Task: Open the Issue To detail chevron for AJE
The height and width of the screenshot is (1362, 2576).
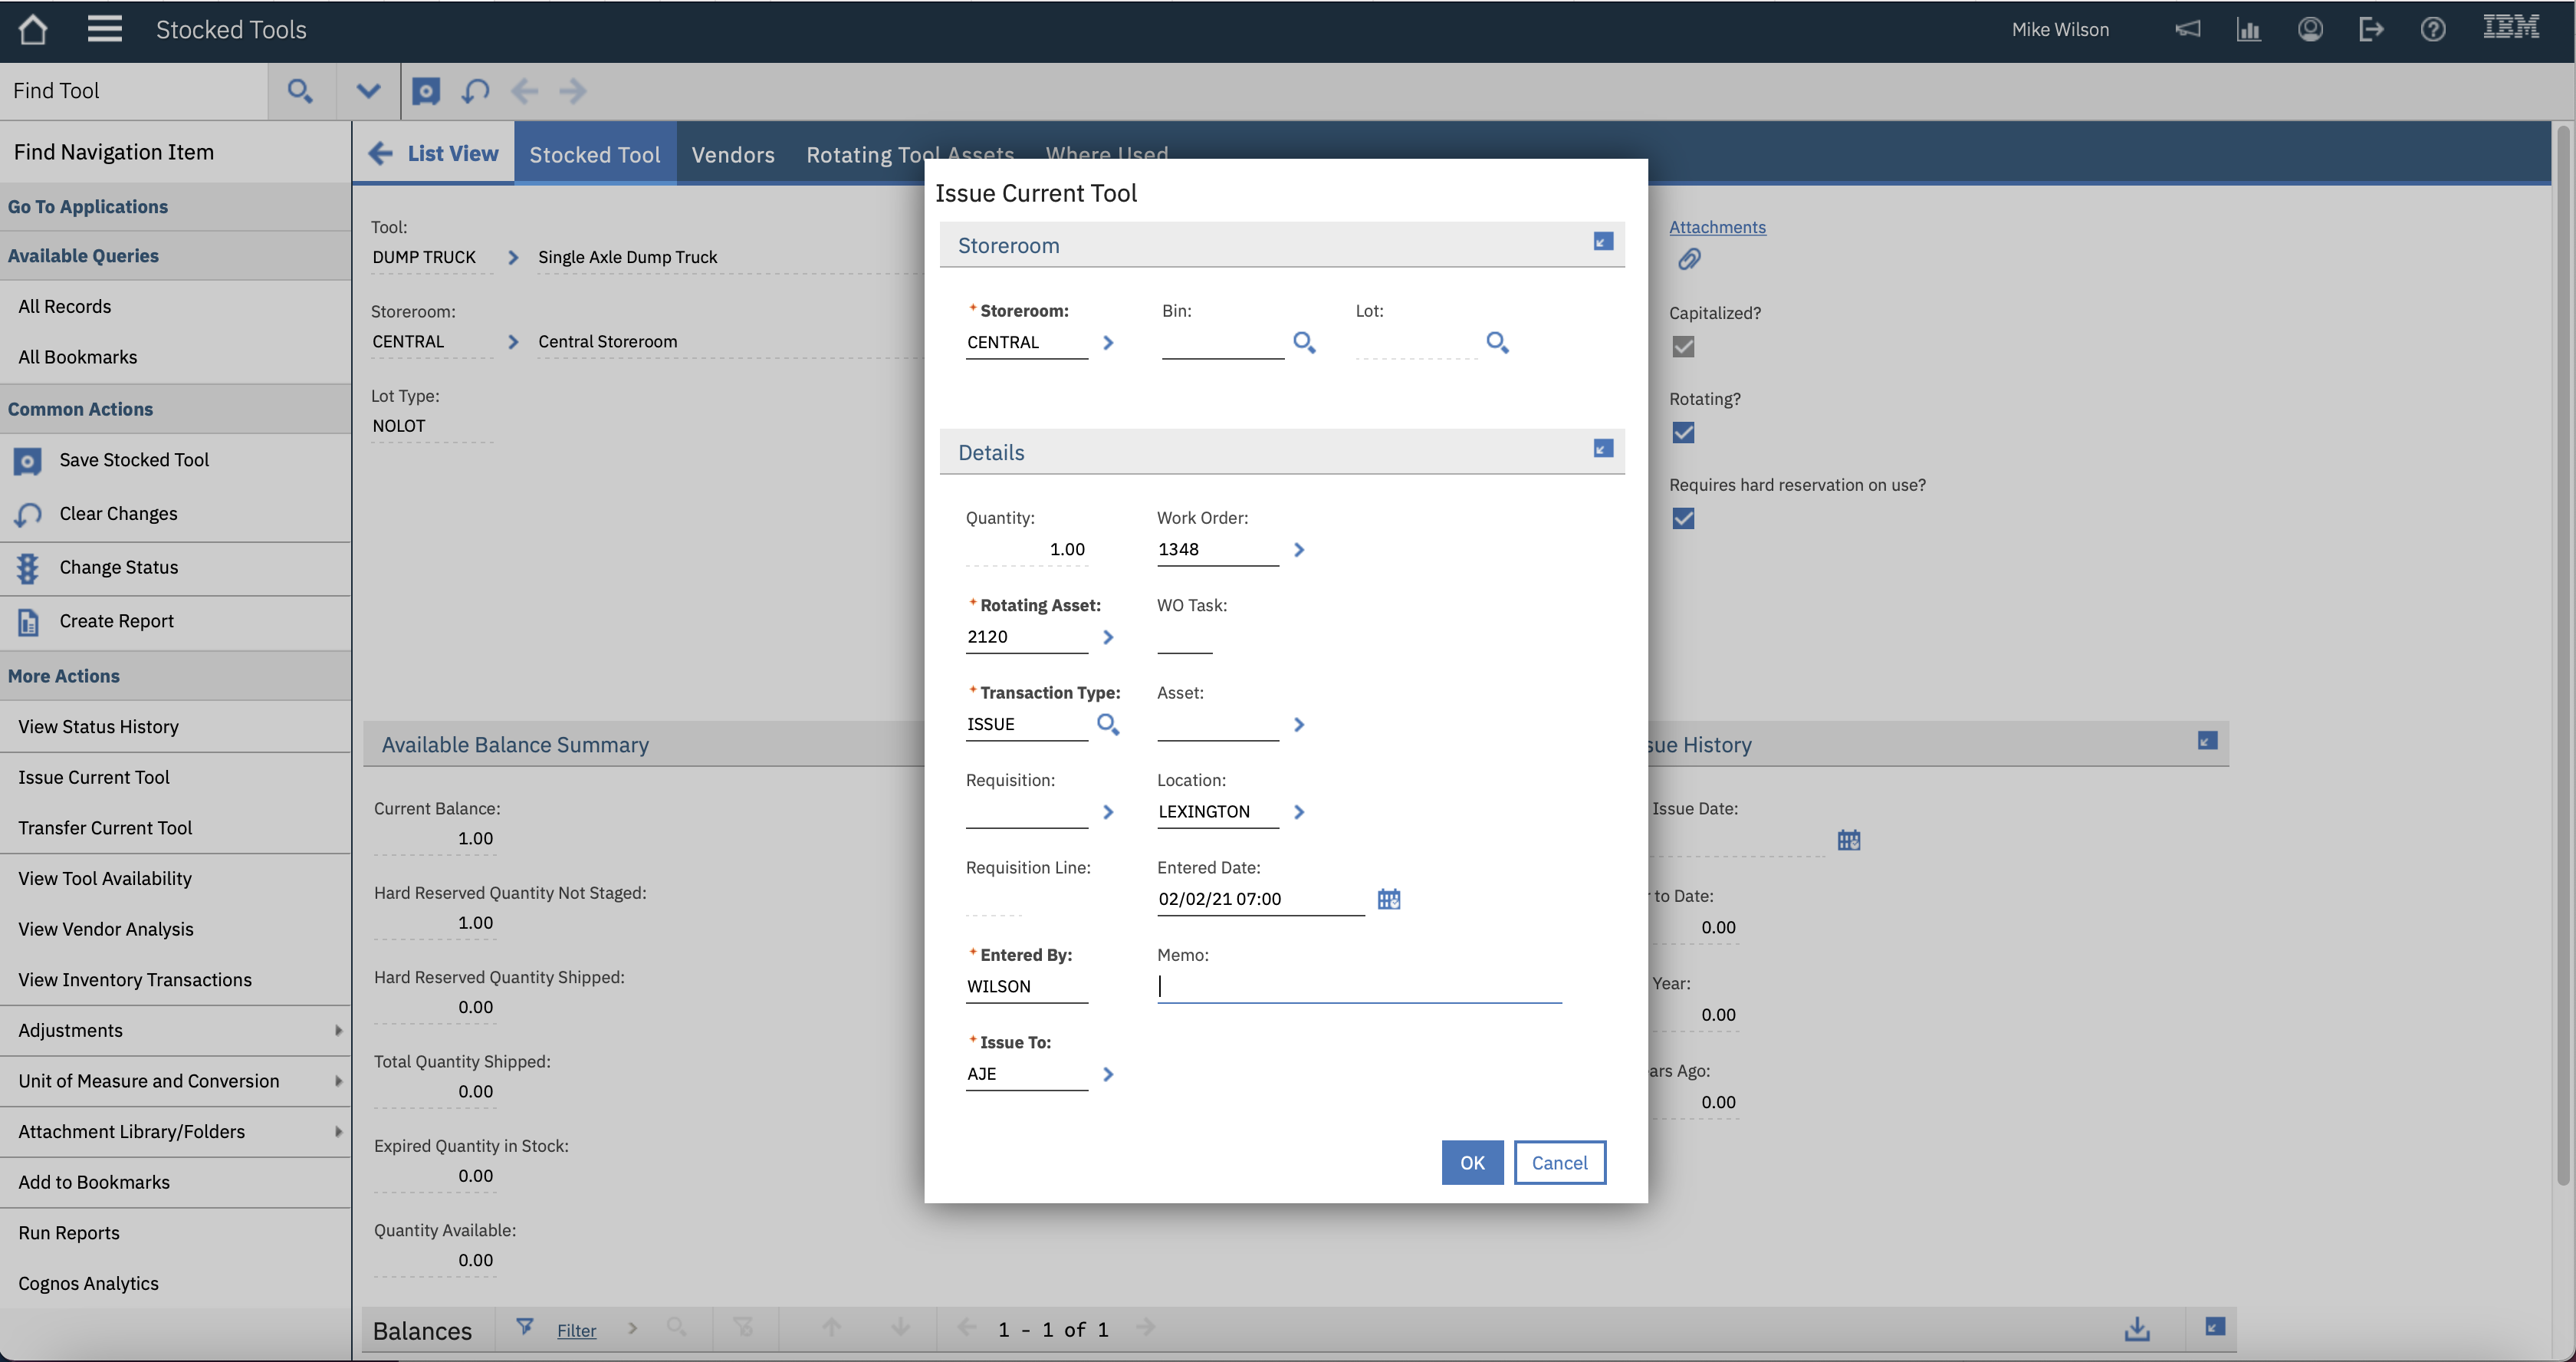Action: (1108, 1074)
